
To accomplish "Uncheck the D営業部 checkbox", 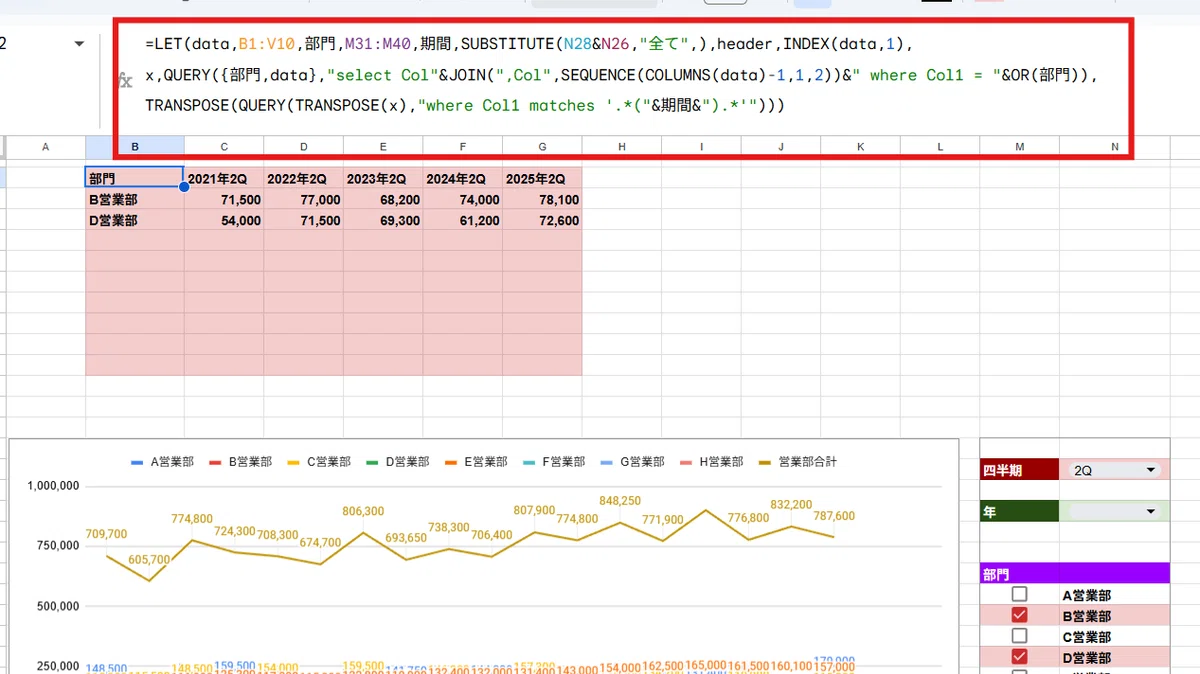I will [1019, 657].
